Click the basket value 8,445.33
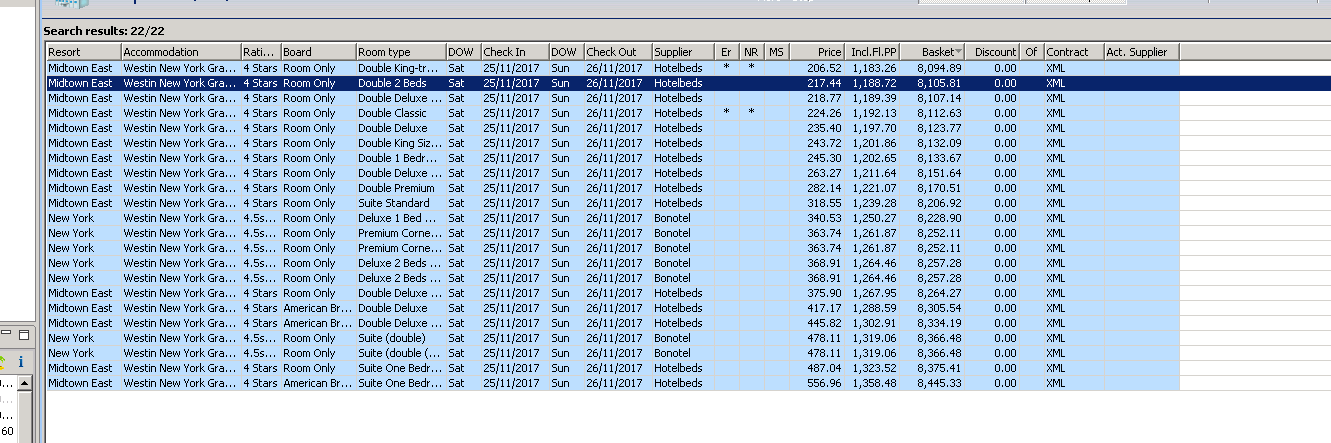Screen dimensions: 1331x443 click(938, 383)
